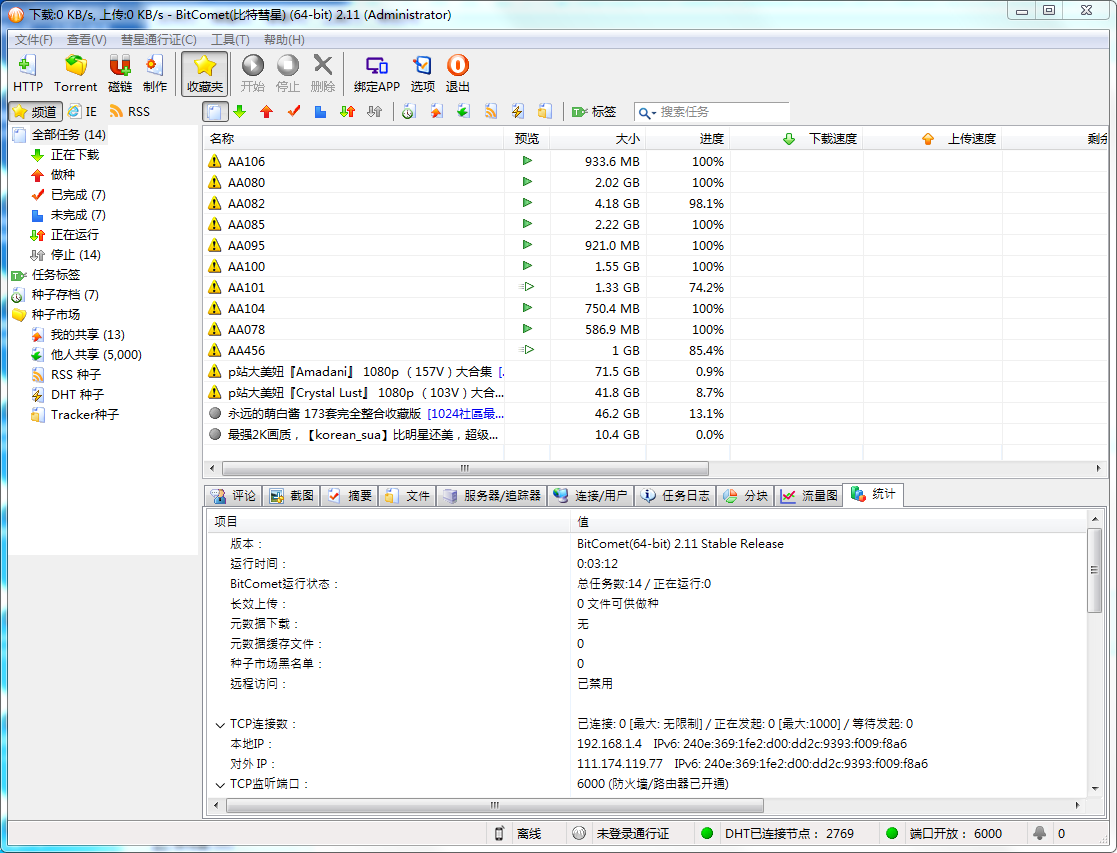The height and width of the screenshot is (853, 1117).
Task: Click the 开始 start task icon
Action: point(252,73)
